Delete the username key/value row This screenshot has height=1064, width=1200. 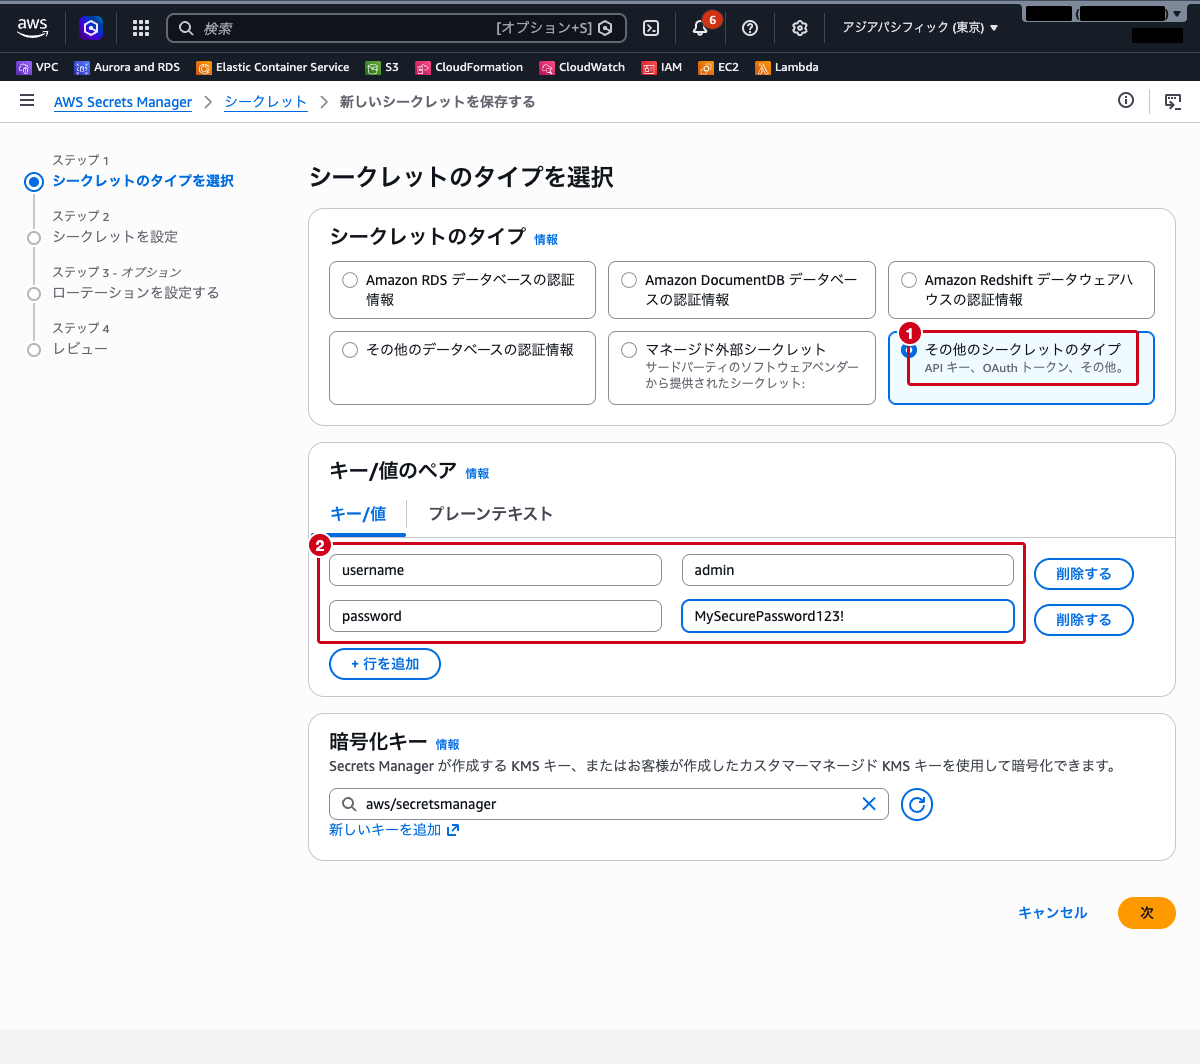[1084, 574]
